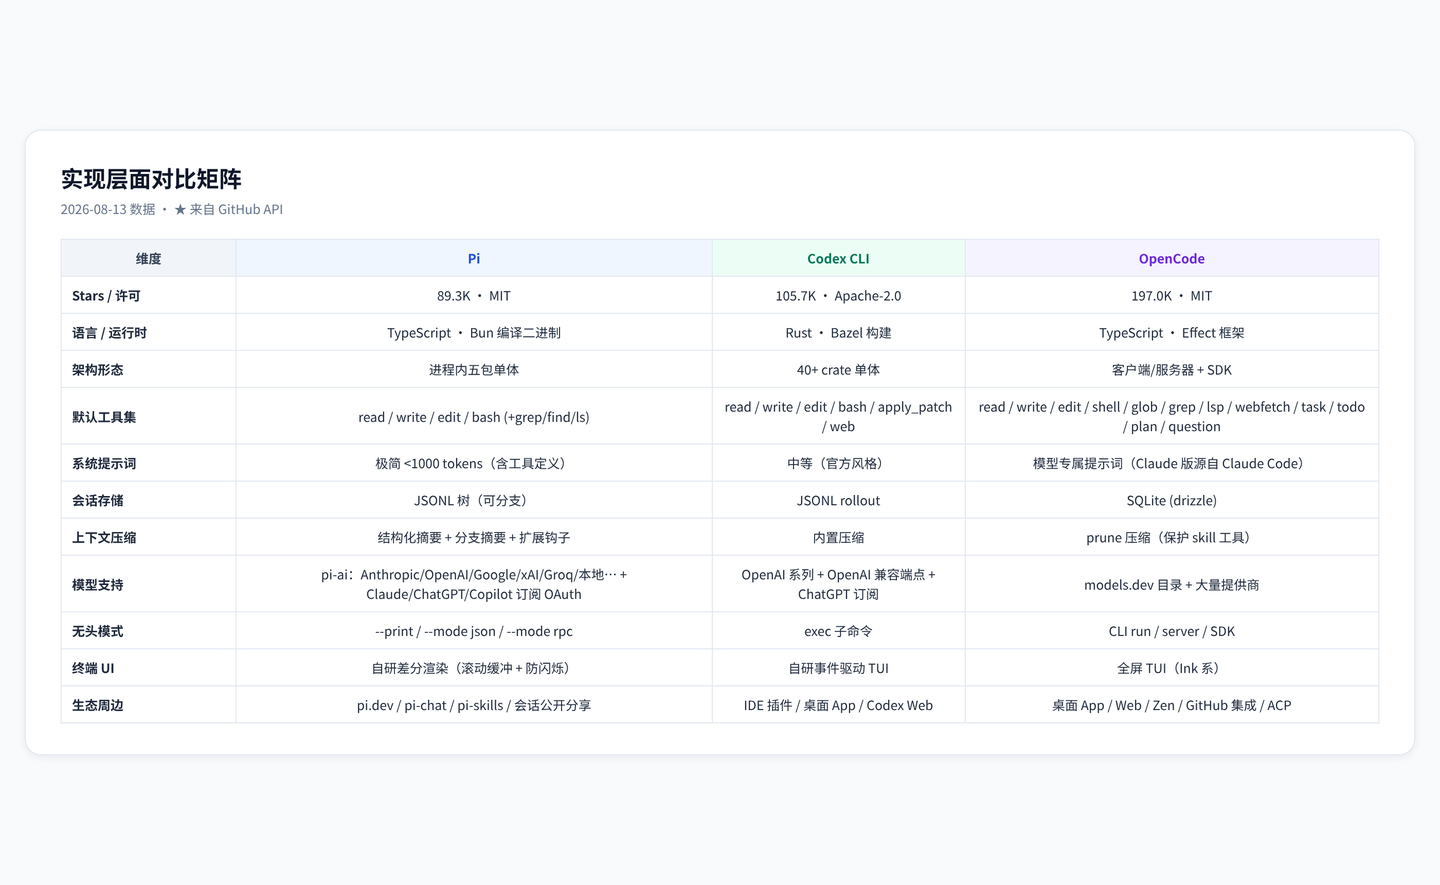Click the 'Rust • Bazel 构建' cell
The image size is (1440, 885).
838,333
